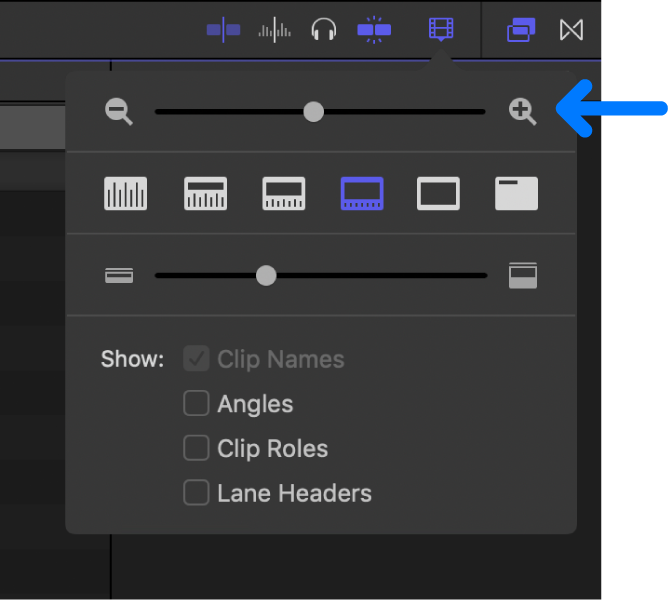Screen dimensions: 670x601
Task: Click the zoom in magnifier icon
Action: [522, 112]
